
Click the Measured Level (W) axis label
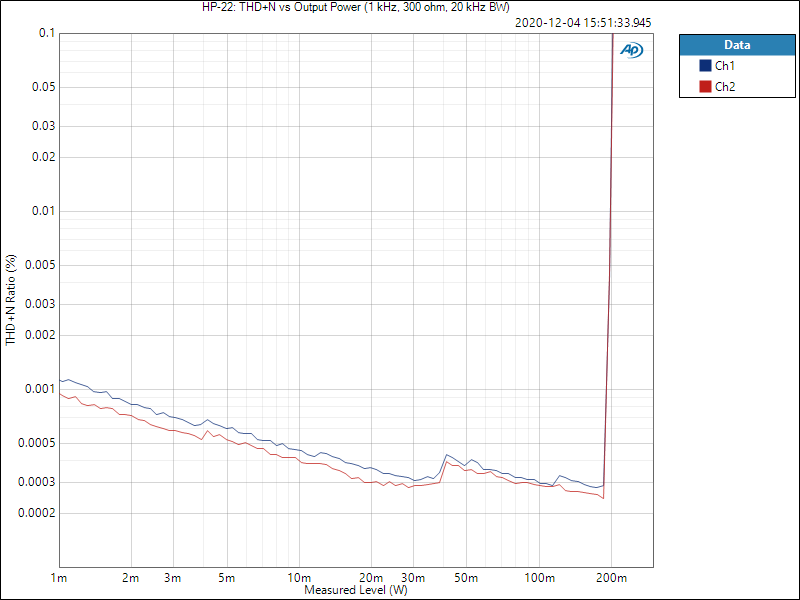click(356, 590)
